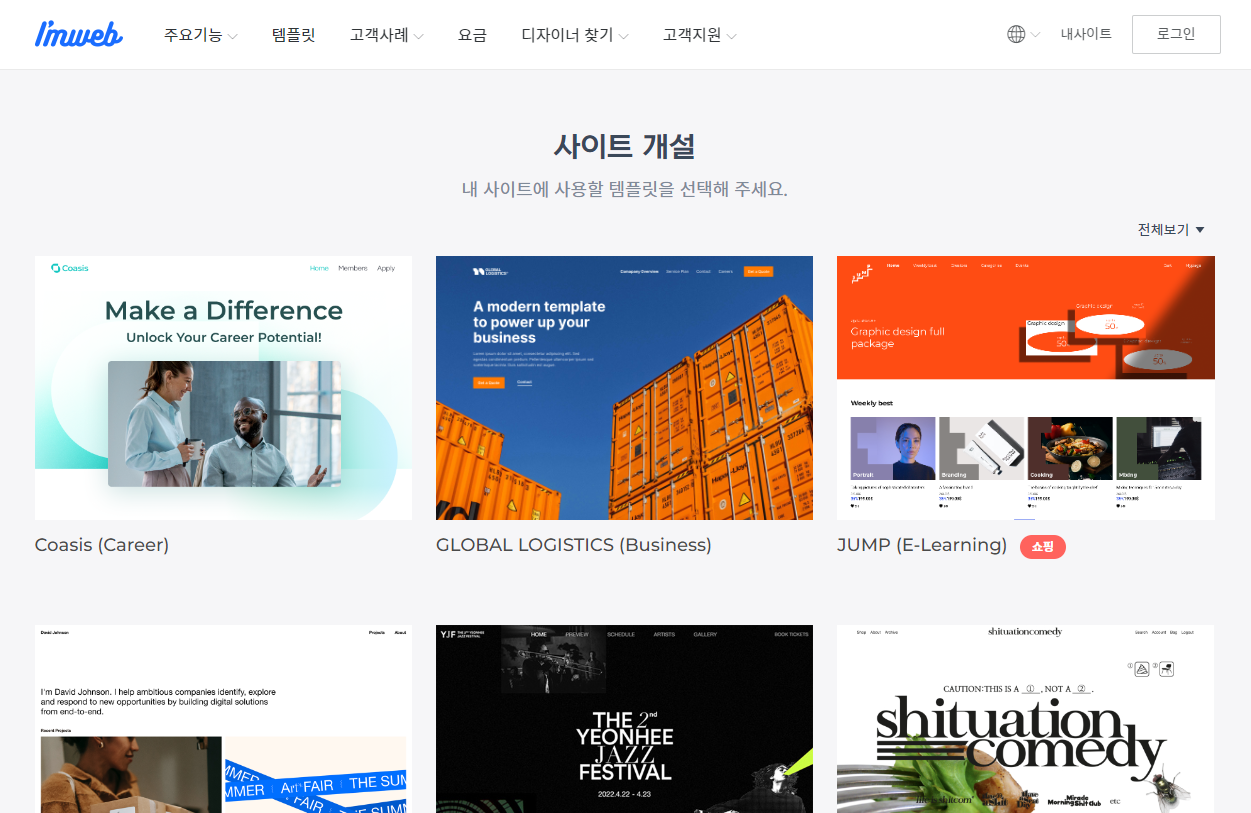Click the globe language icon
Screen dimensions: 1251x813
pos(1016,34)
